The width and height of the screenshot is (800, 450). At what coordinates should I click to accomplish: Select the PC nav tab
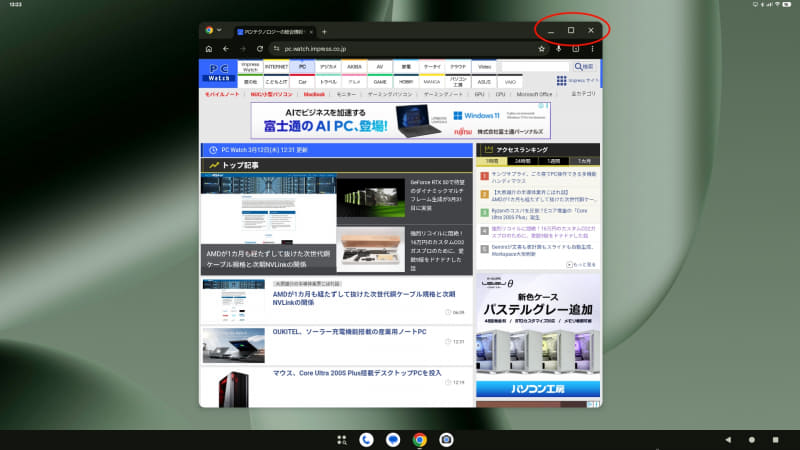(x=303, y=67)
